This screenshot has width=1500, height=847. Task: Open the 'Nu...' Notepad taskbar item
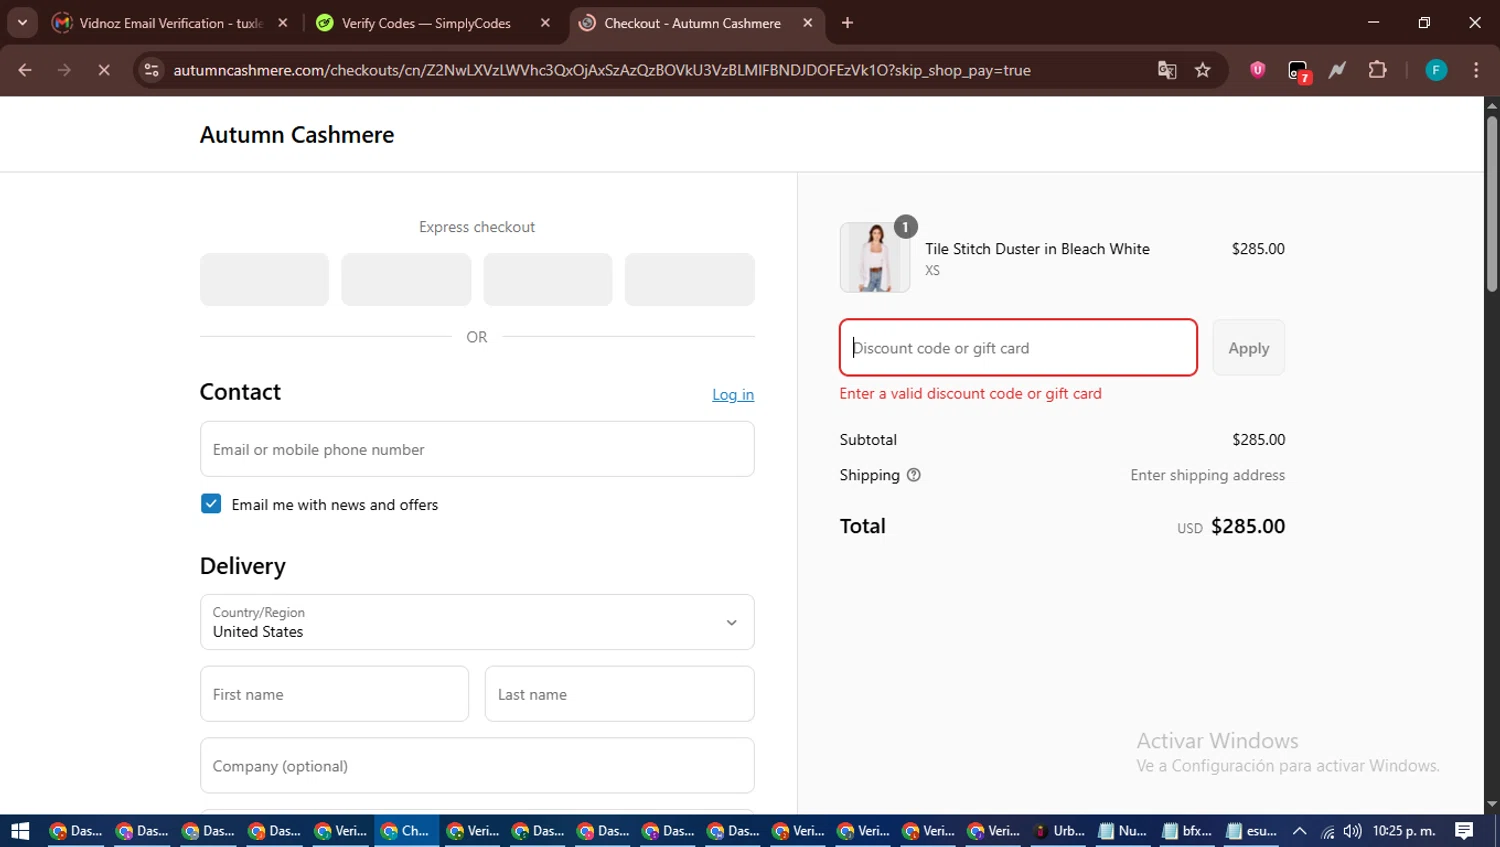tap(1123, 831)
